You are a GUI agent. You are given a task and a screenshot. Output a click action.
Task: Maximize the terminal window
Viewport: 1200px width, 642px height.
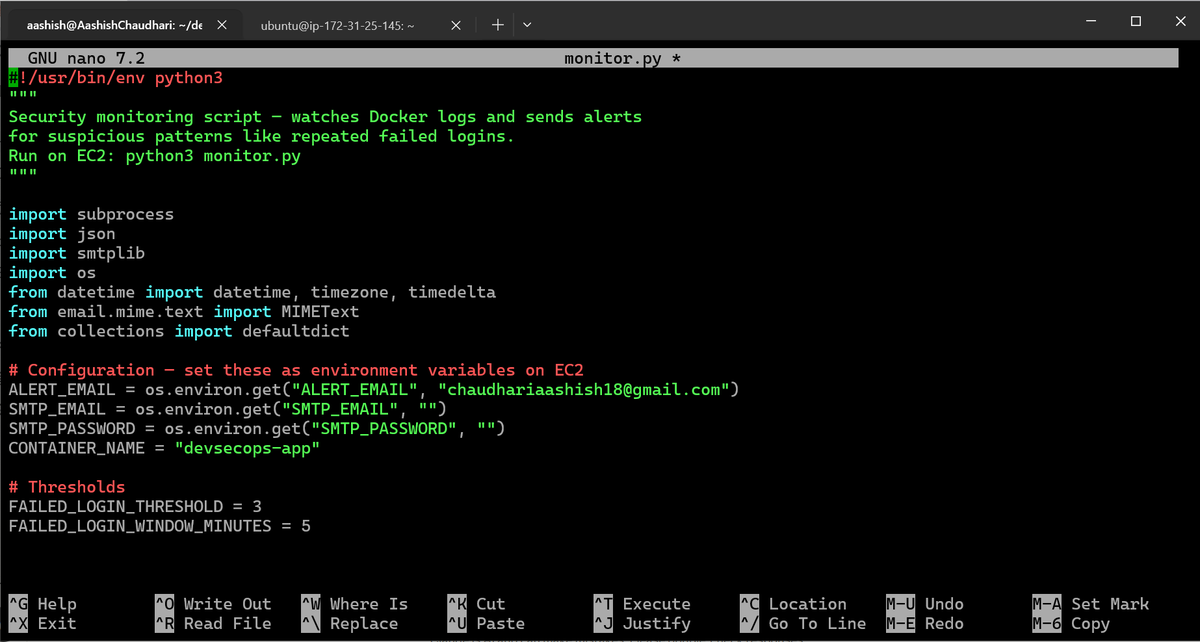click(1136, 21)
